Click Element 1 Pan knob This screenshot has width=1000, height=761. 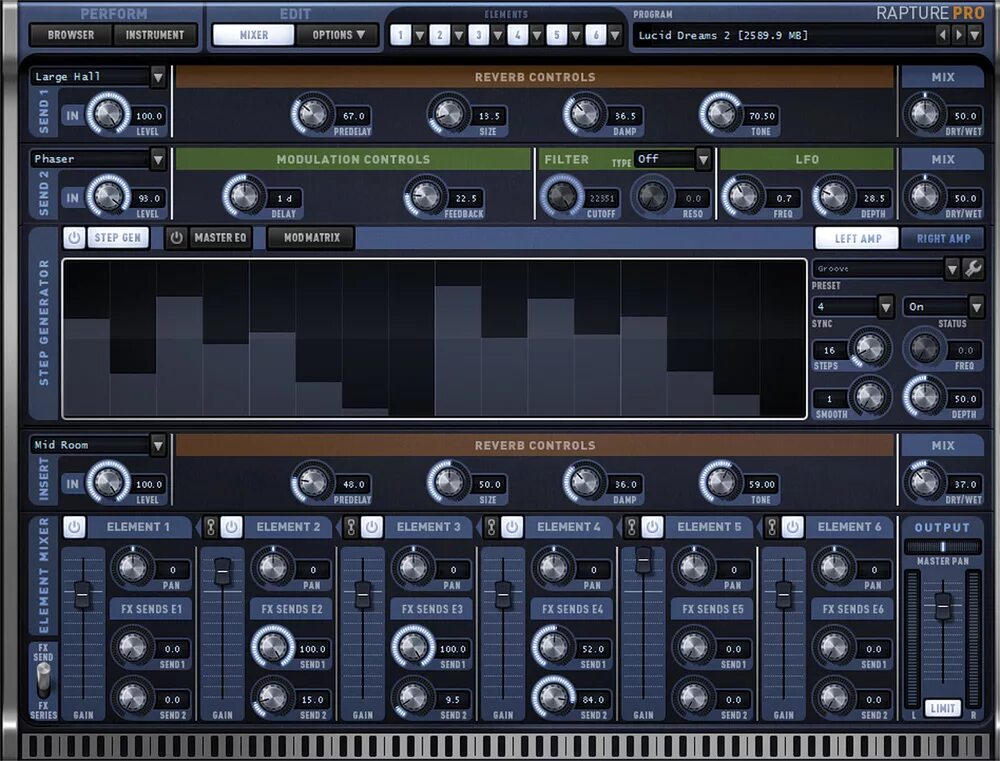(x=133, y=567)
